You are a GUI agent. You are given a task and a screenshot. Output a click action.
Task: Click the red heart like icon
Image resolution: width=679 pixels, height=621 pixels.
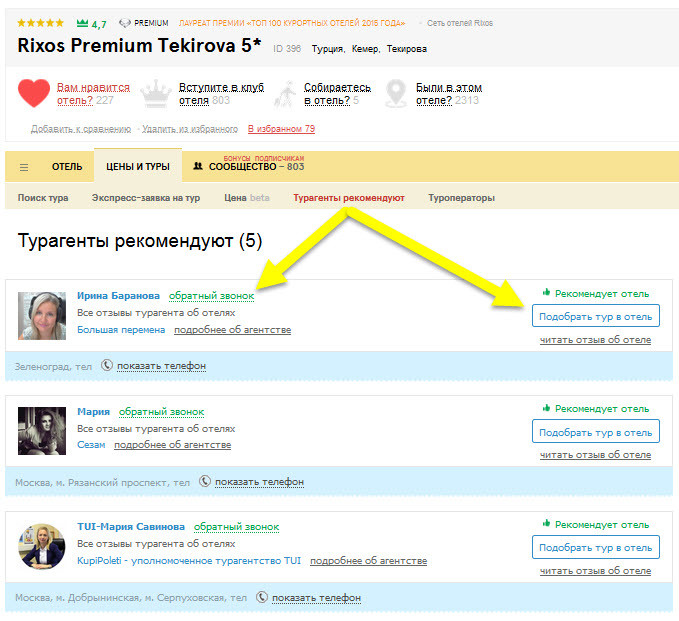coord(35,93)
